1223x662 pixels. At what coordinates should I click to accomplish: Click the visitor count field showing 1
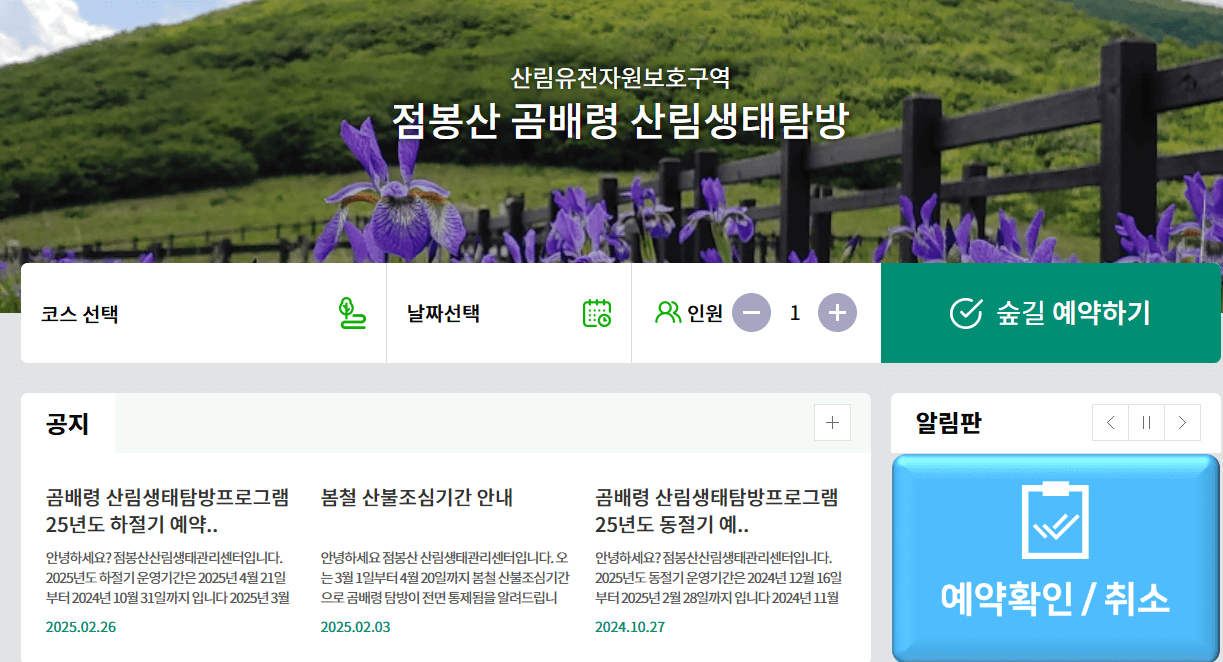pos(795,312)
